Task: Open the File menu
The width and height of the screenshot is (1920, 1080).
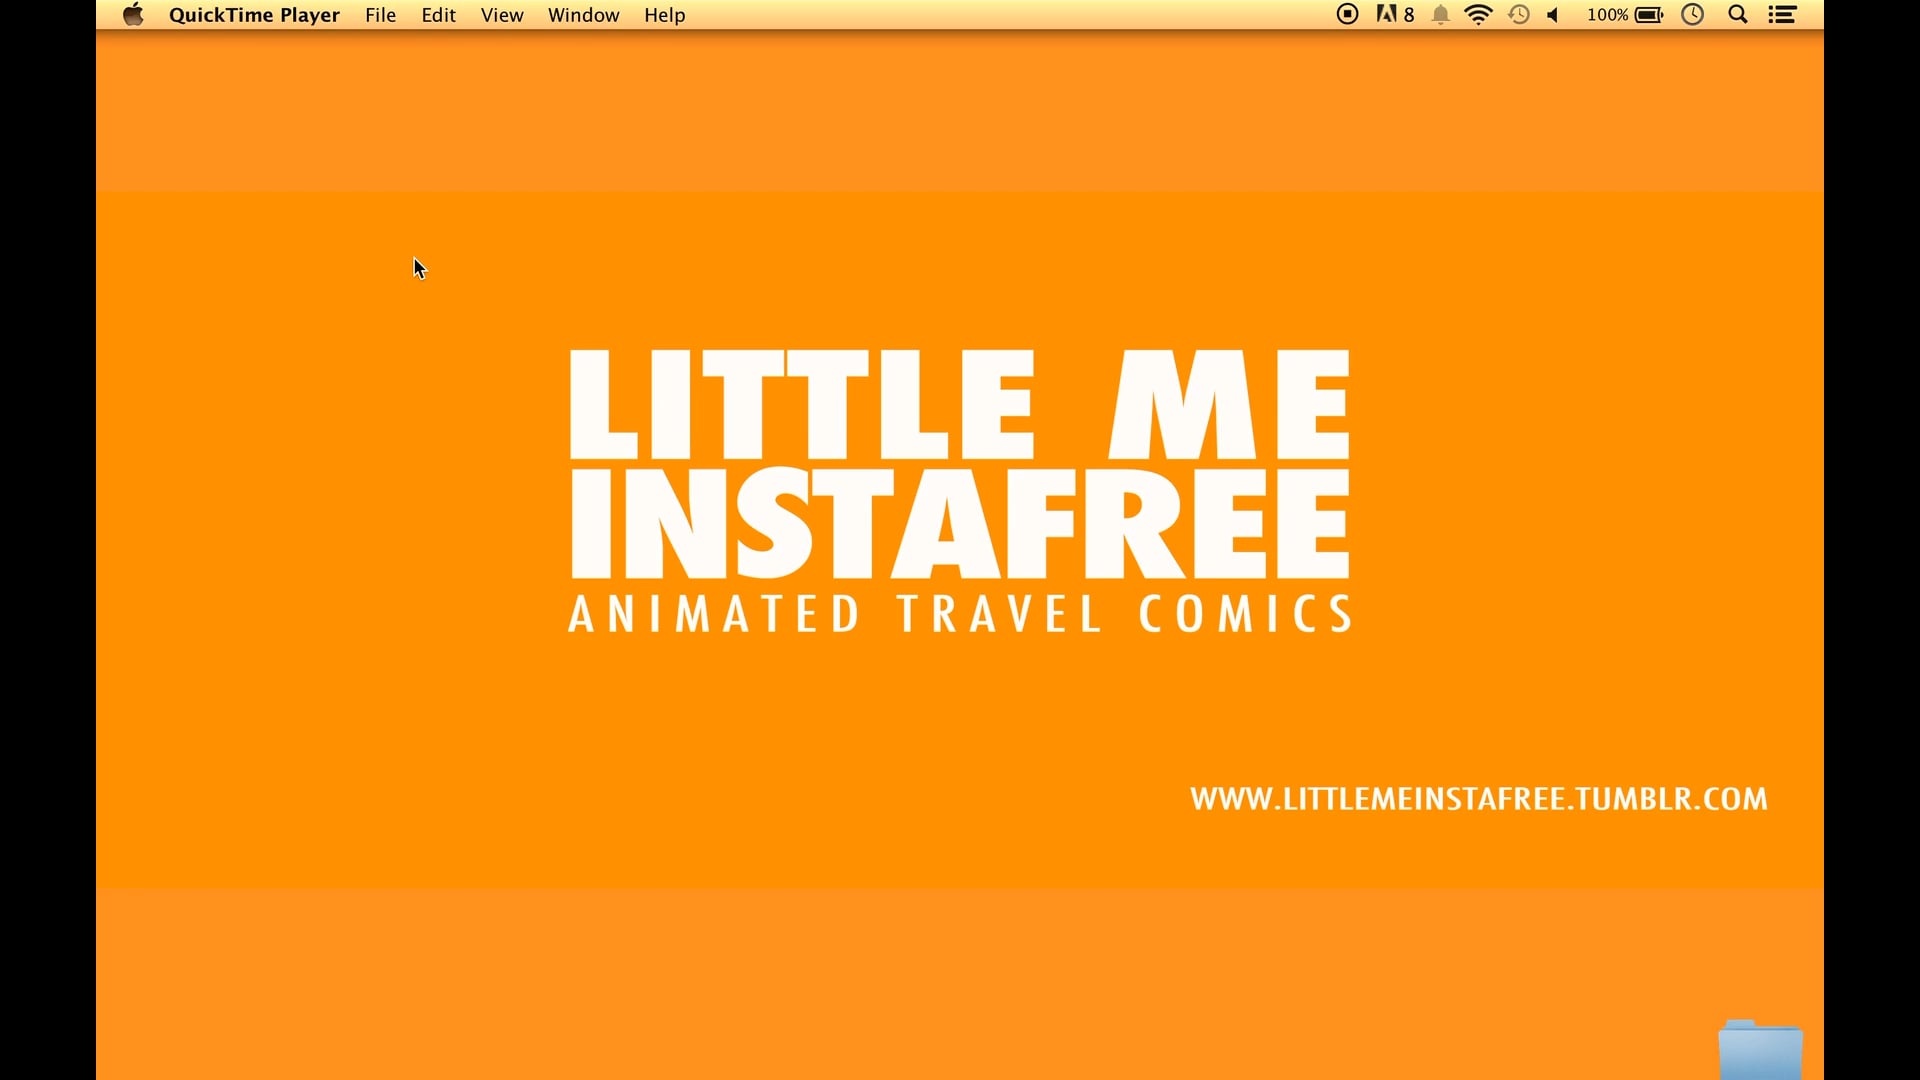Action: tap(380, 15)
